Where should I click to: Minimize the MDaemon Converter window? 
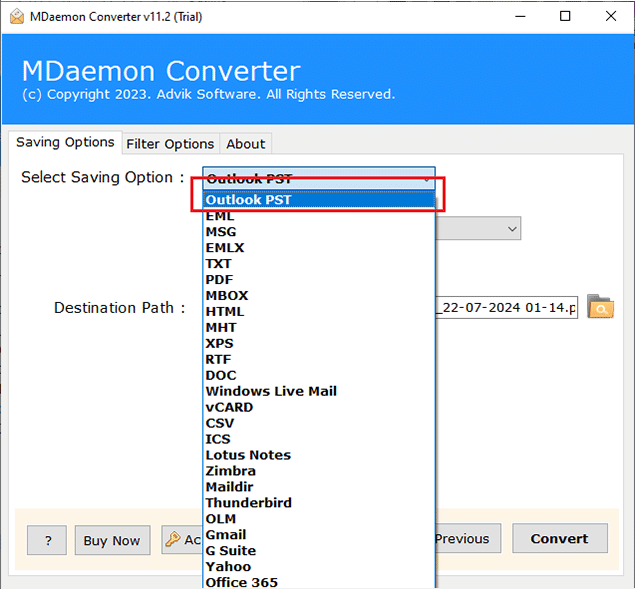tap(520, 17)
